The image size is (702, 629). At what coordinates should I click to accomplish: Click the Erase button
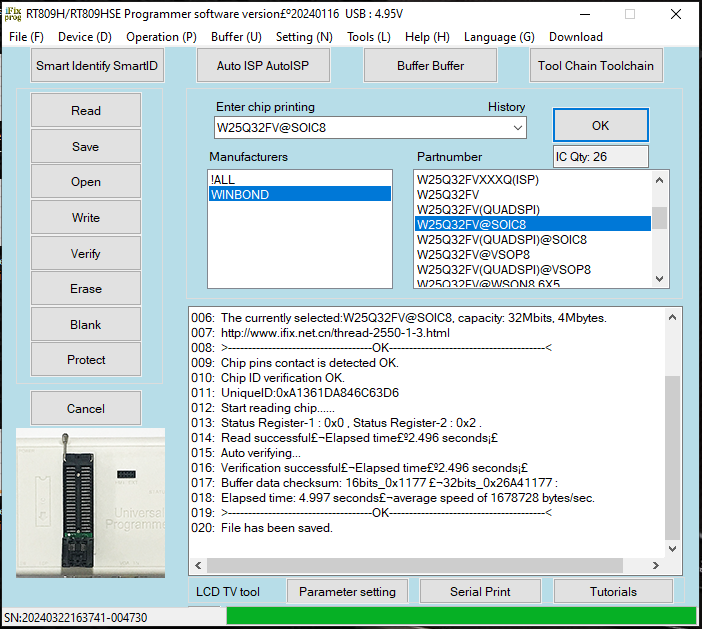point(86,289)
